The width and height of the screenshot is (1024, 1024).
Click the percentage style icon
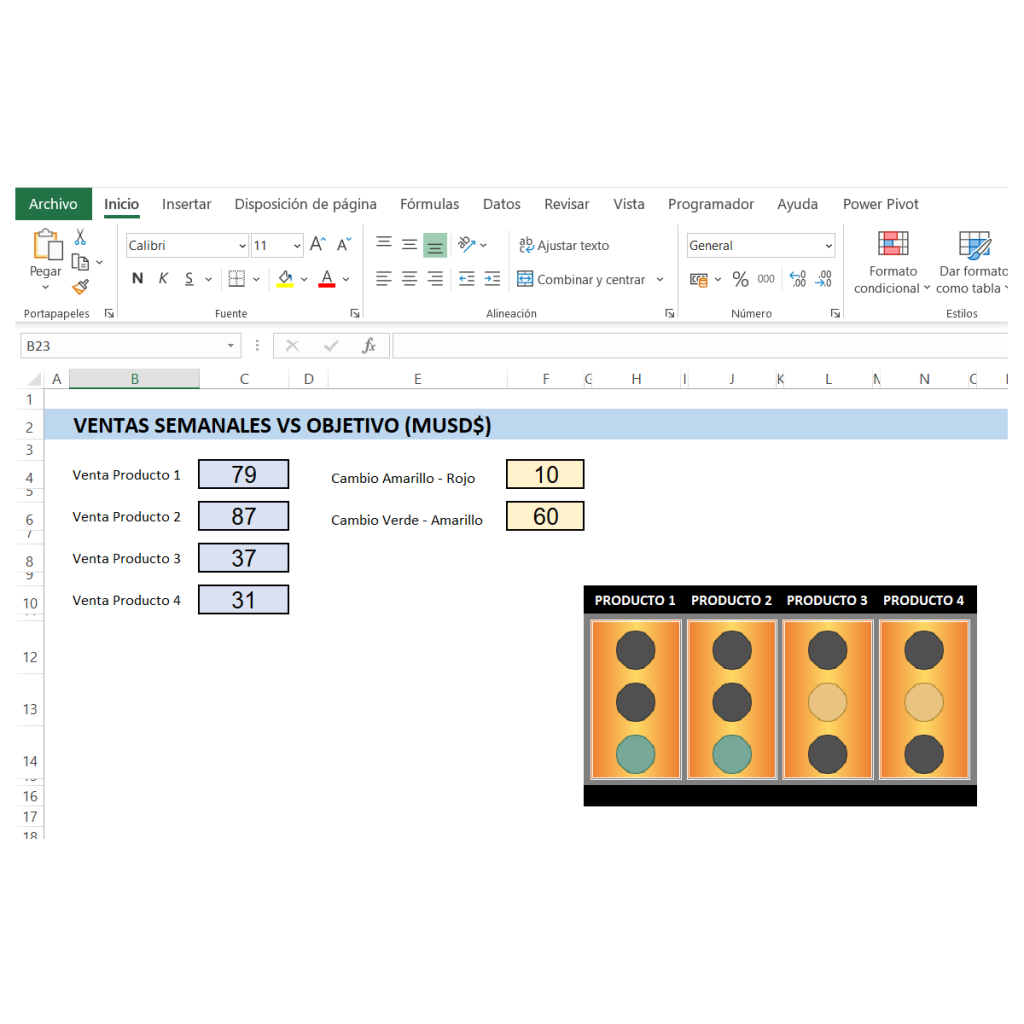coord(740,279)
